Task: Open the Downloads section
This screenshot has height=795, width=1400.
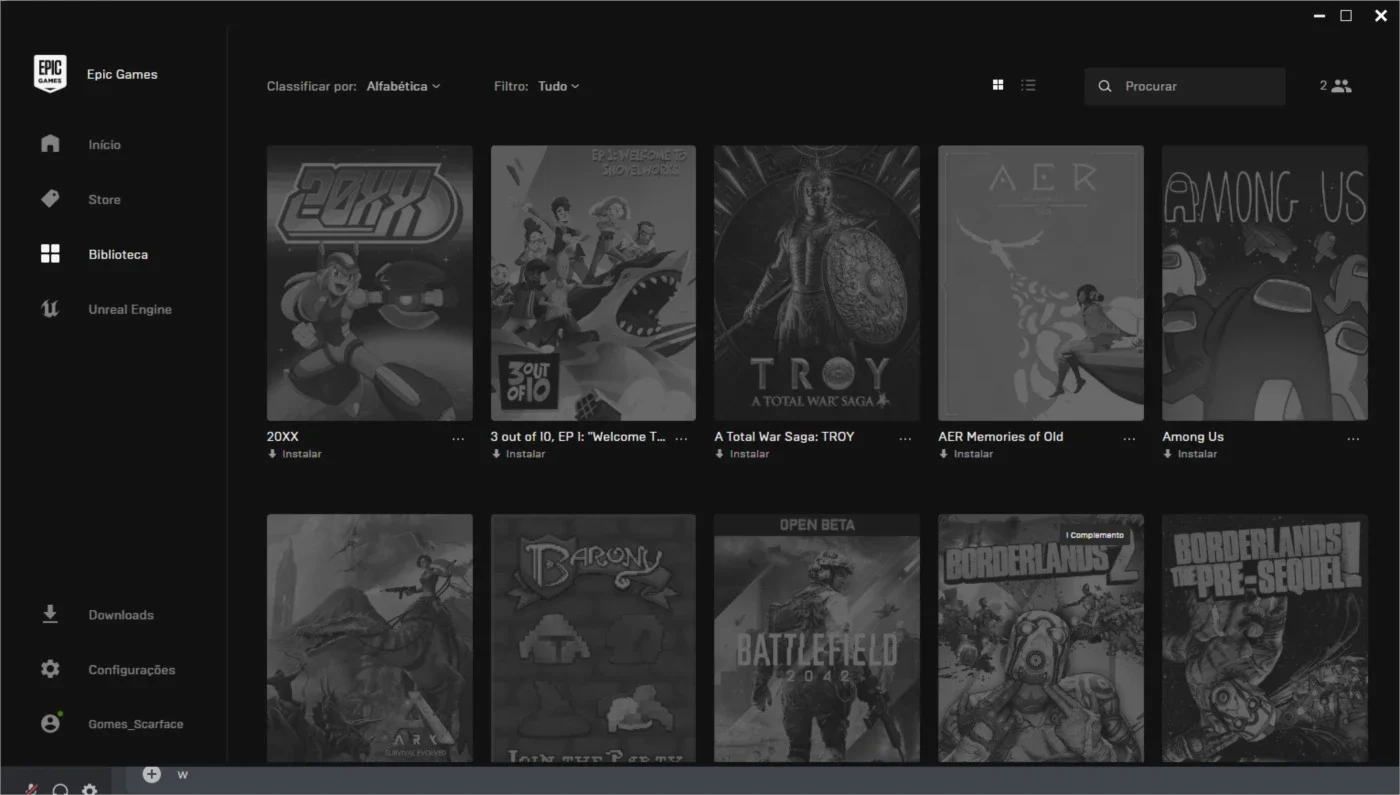Action: pos(121,615)
